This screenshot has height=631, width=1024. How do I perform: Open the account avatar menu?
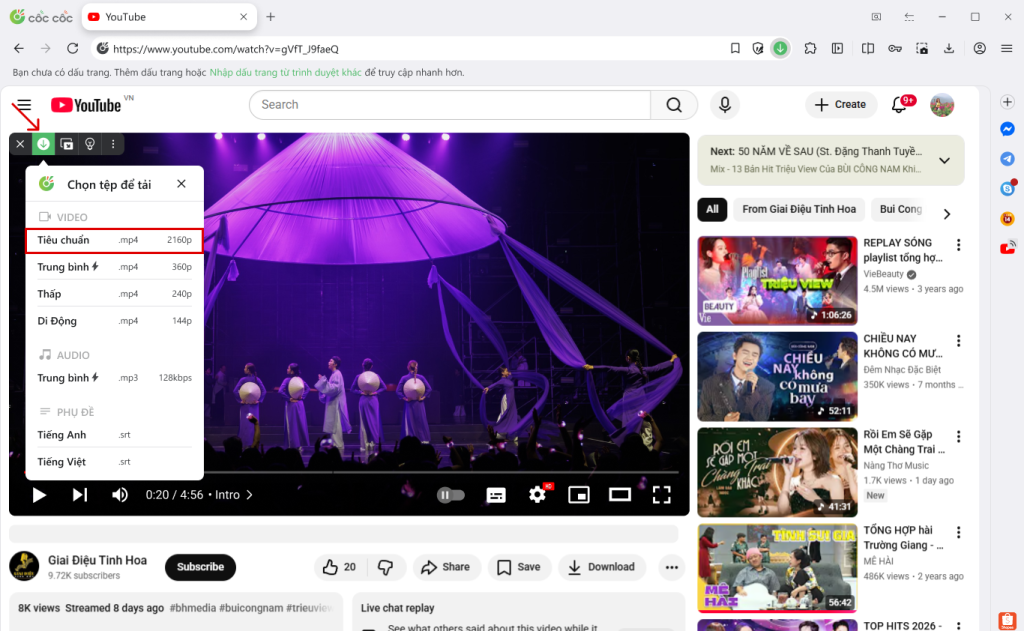(x=942, y=105)
